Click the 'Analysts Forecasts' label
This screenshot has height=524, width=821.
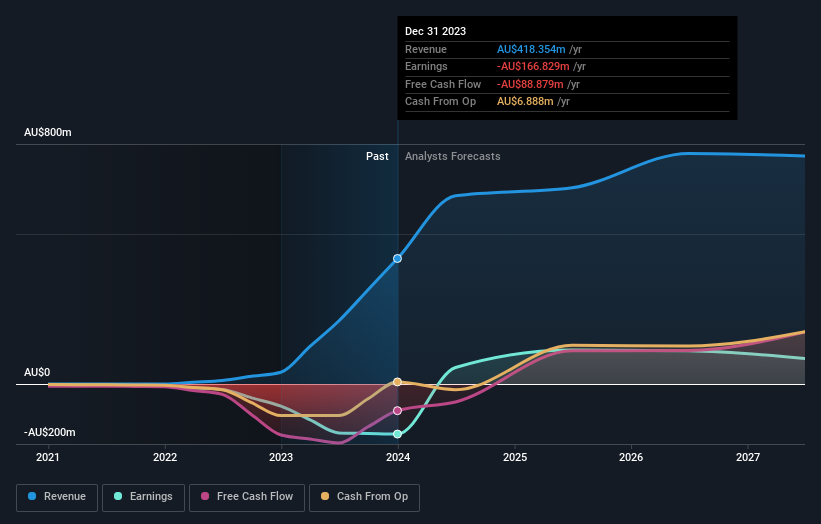[x=452, y=157]
